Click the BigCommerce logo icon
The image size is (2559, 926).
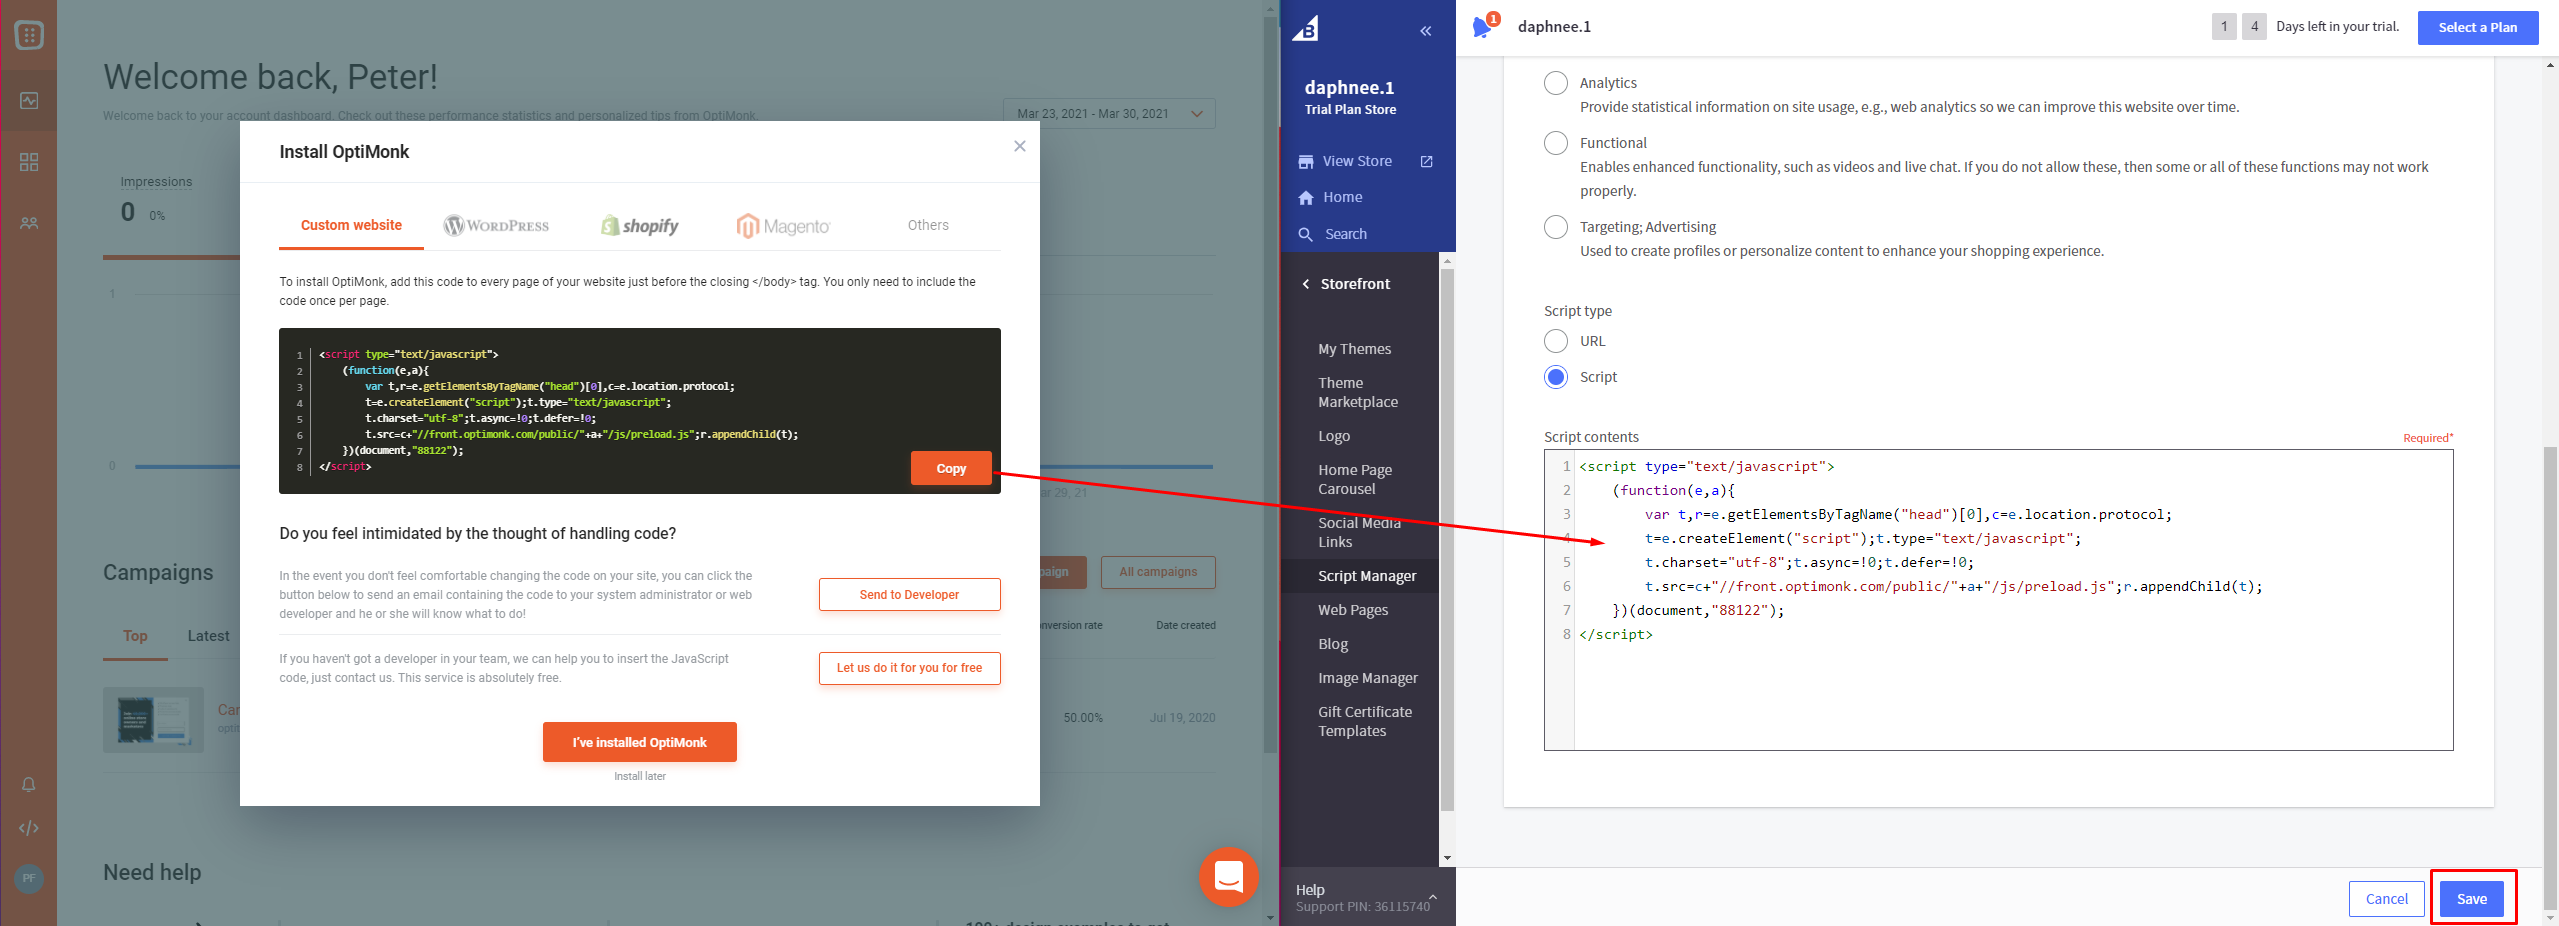pyautogui.click(x=1305, y=29)
